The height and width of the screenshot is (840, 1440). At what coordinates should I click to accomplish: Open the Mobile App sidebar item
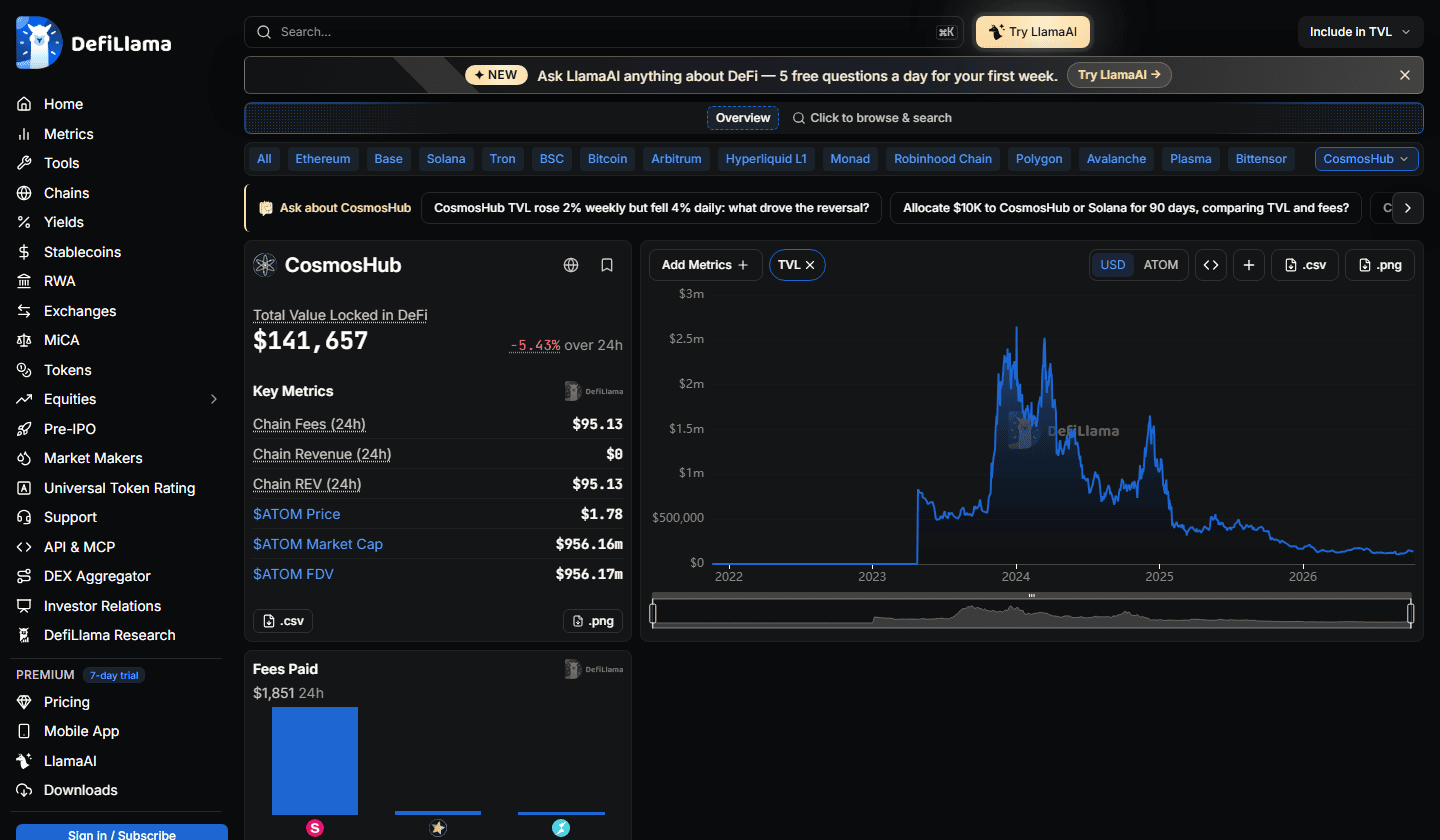(x=81, y=731)
